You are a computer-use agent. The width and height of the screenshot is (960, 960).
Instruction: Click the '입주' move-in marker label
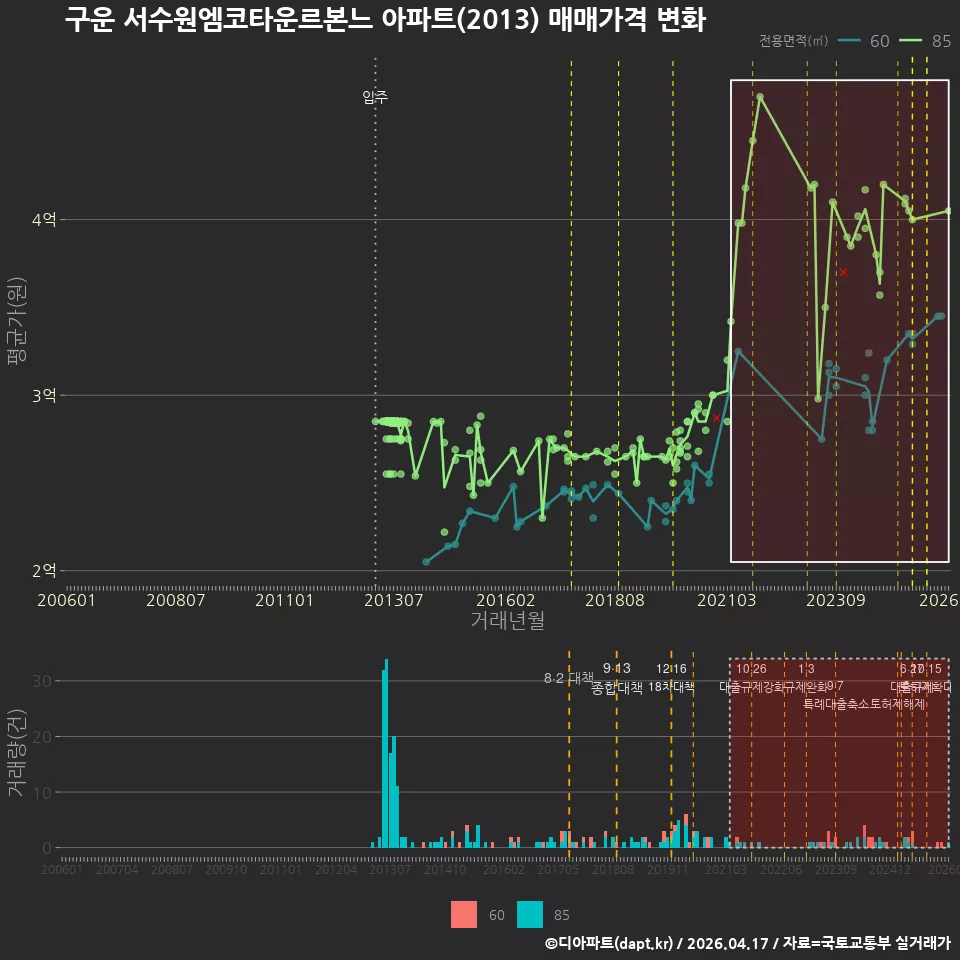[375, 97]
